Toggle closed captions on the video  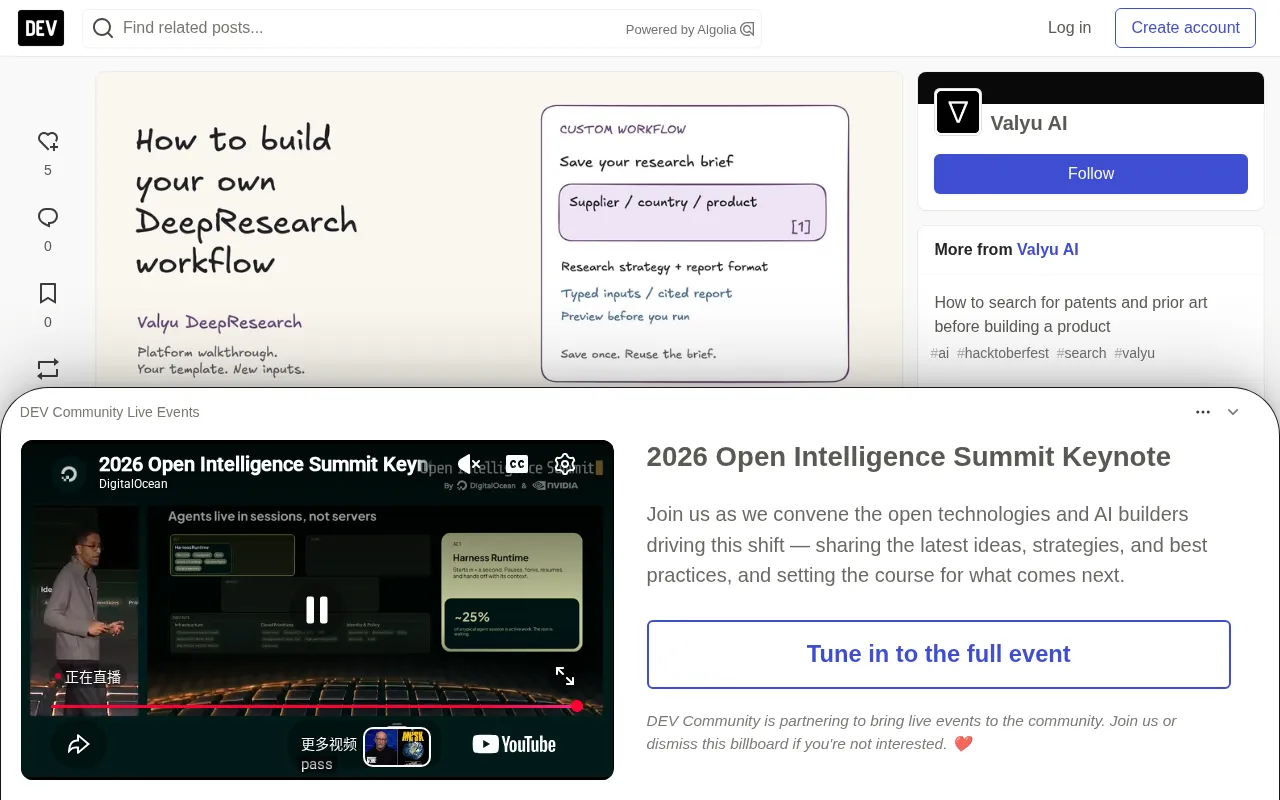(516, 464)
